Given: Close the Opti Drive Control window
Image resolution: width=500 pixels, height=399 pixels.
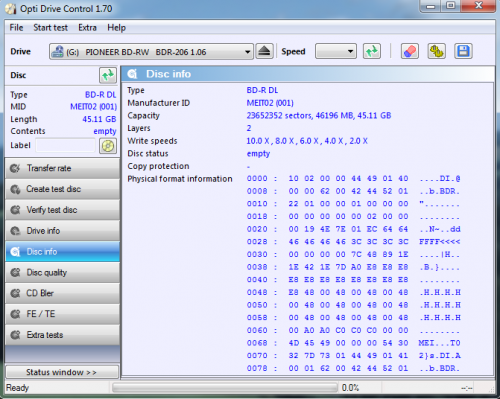Looking at the screenshot, I should pos(478,6).
